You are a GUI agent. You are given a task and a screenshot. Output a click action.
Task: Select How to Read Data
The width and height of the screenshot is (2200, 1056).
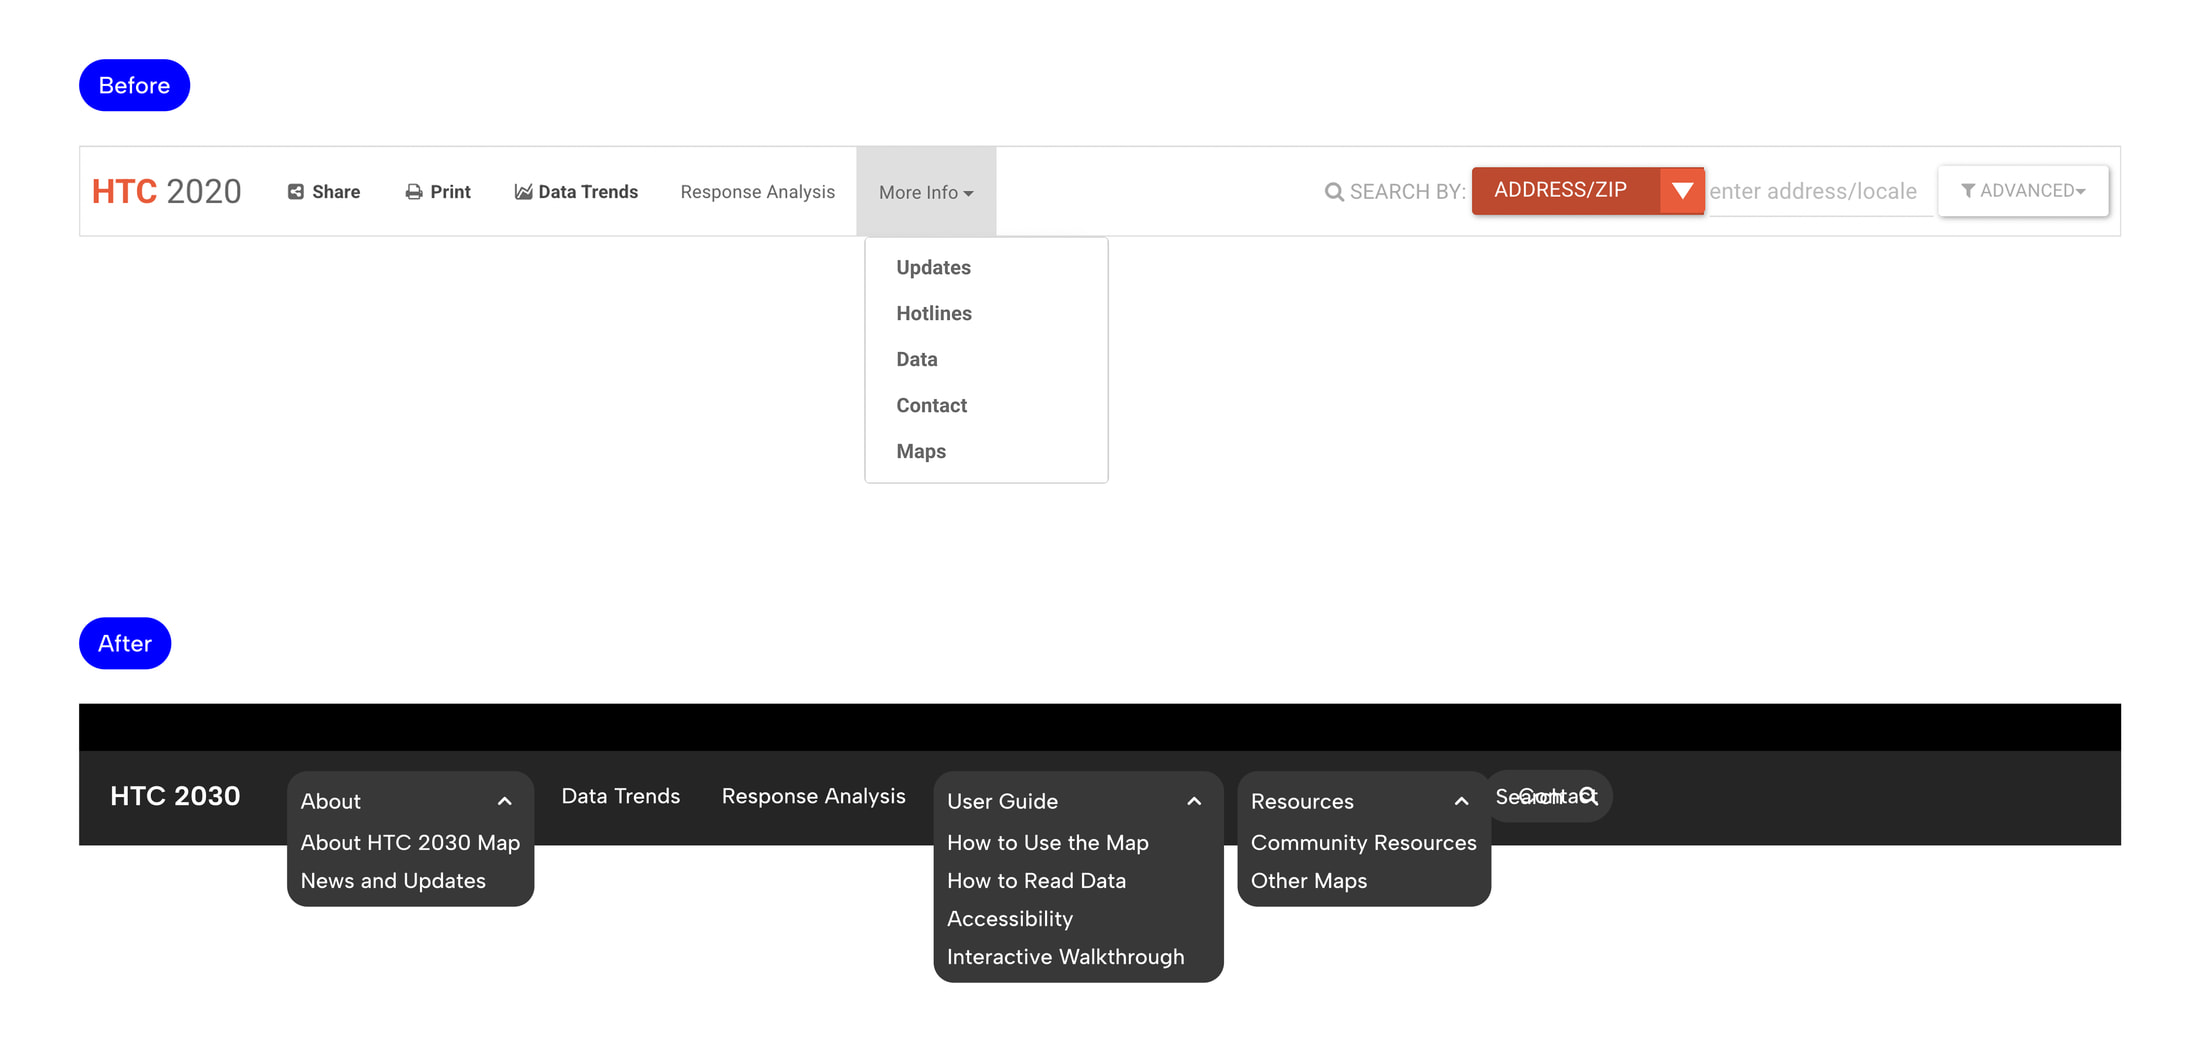point(1036,880)
